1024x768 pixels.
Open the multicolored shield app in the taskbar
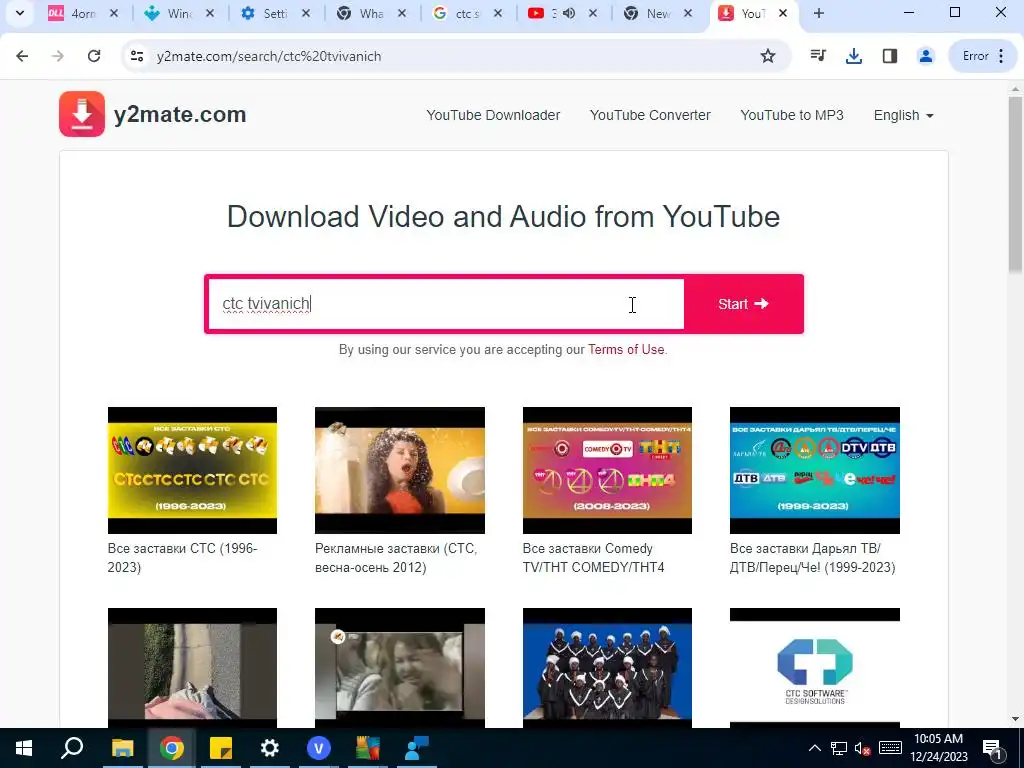click(368, 748)
